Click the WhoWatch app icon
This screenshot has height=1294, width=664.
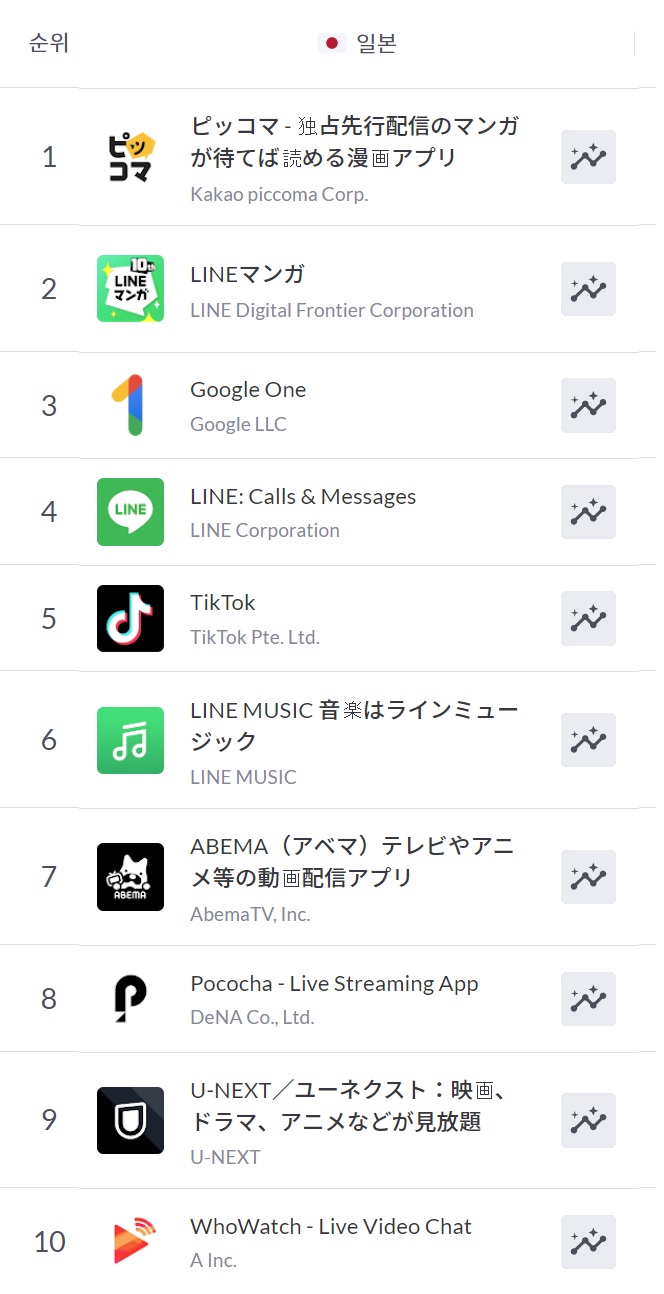point(130,1242)
